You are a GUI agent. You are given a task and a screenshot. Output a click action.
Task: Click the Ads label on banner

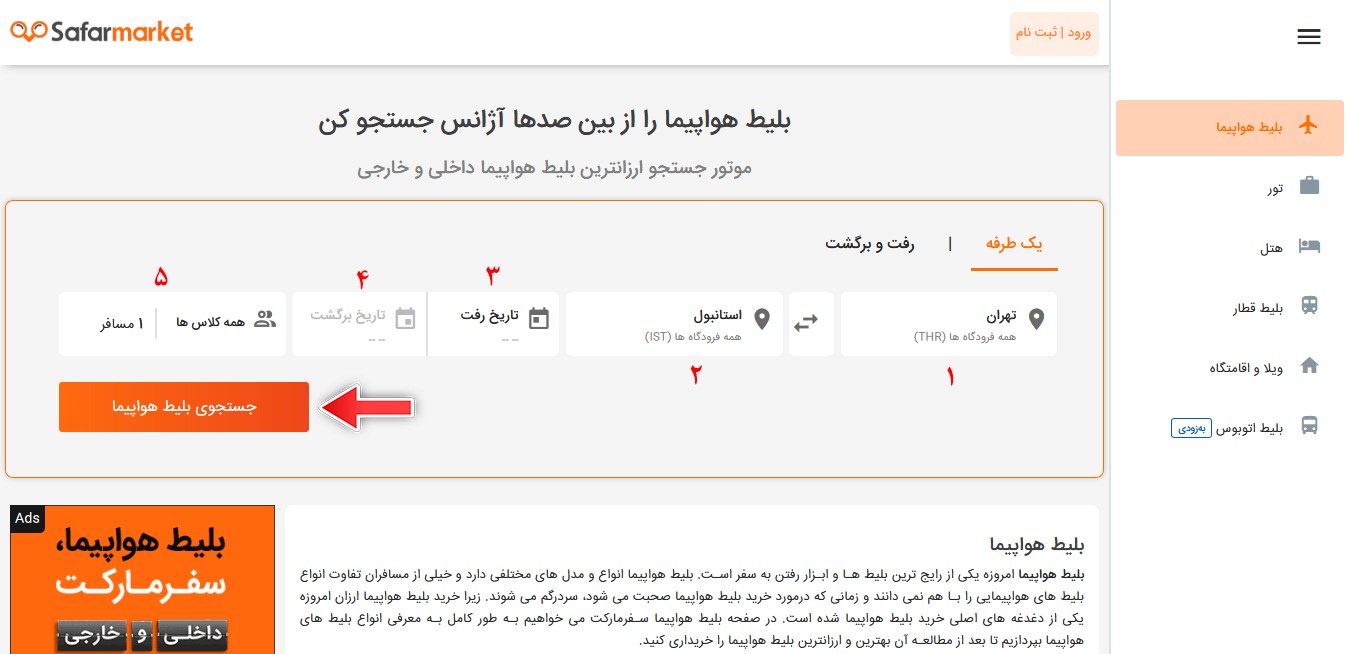[28, 518]
